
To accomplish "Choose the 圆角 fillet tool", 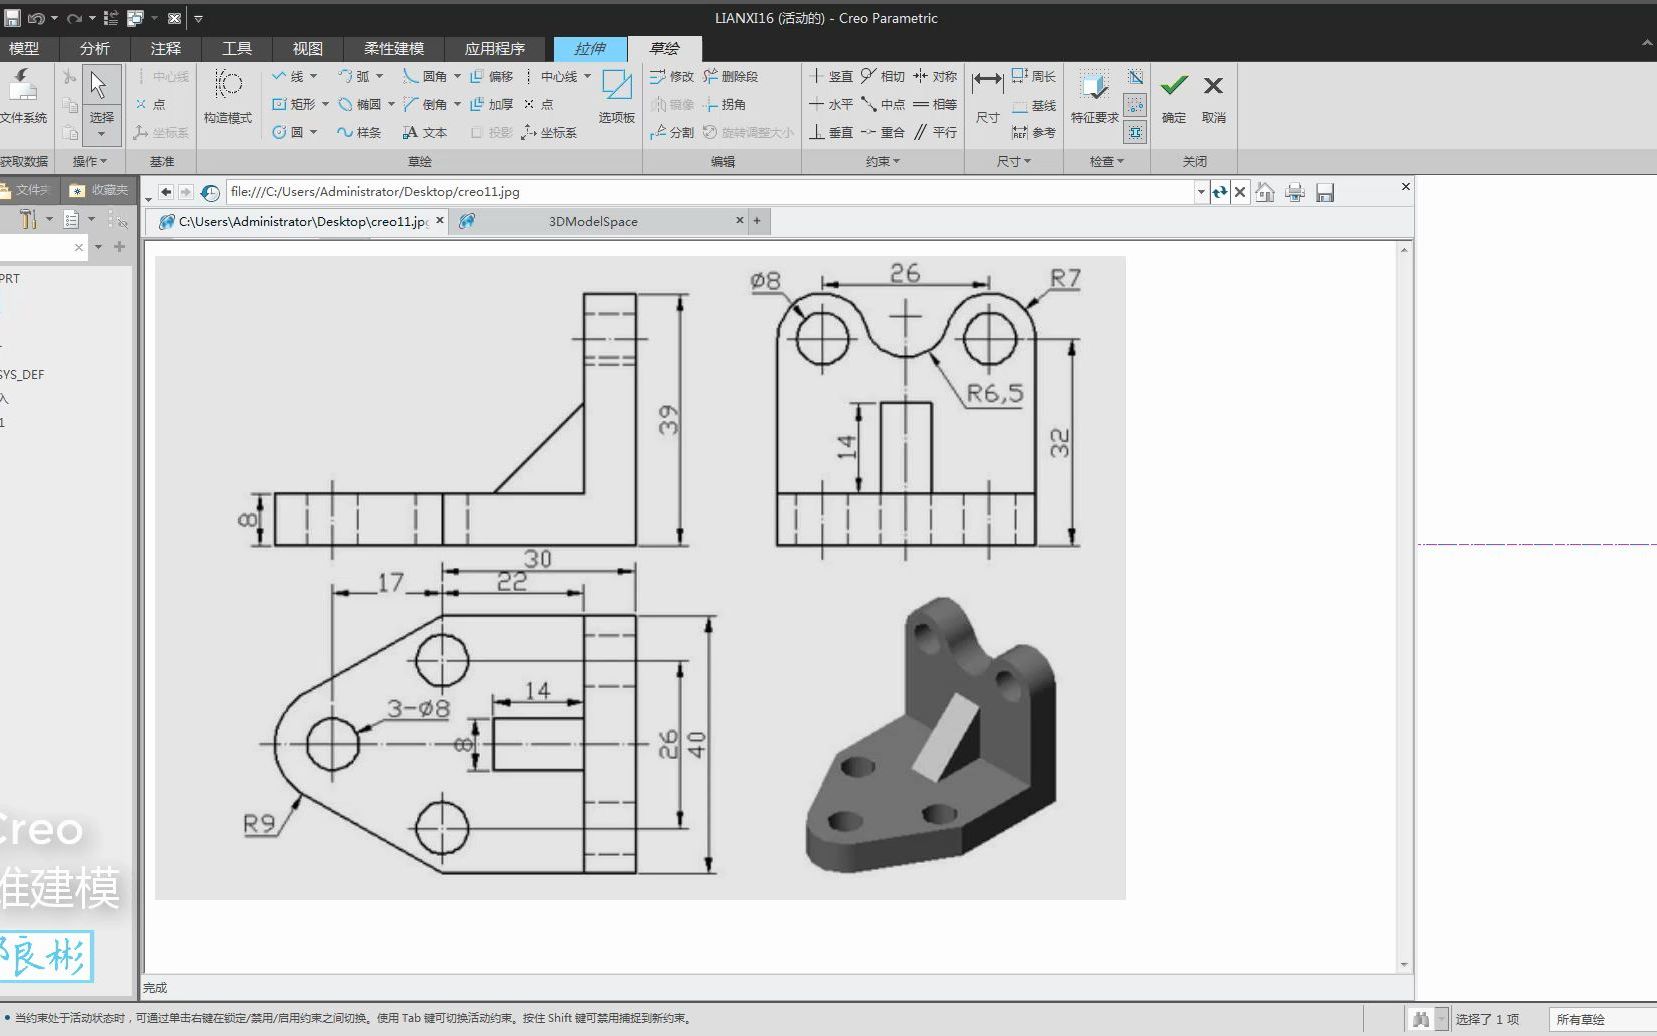I will [426, 76].
